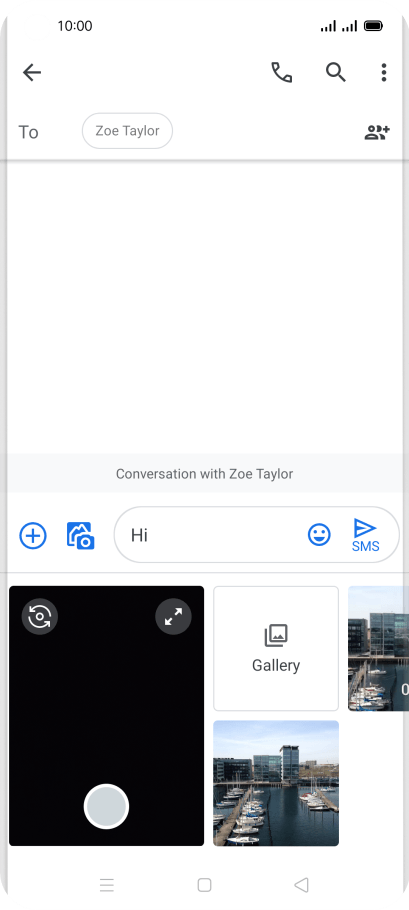
Task: Send the message via SMS
Action: pyautogui.click(x=365, y=535)
